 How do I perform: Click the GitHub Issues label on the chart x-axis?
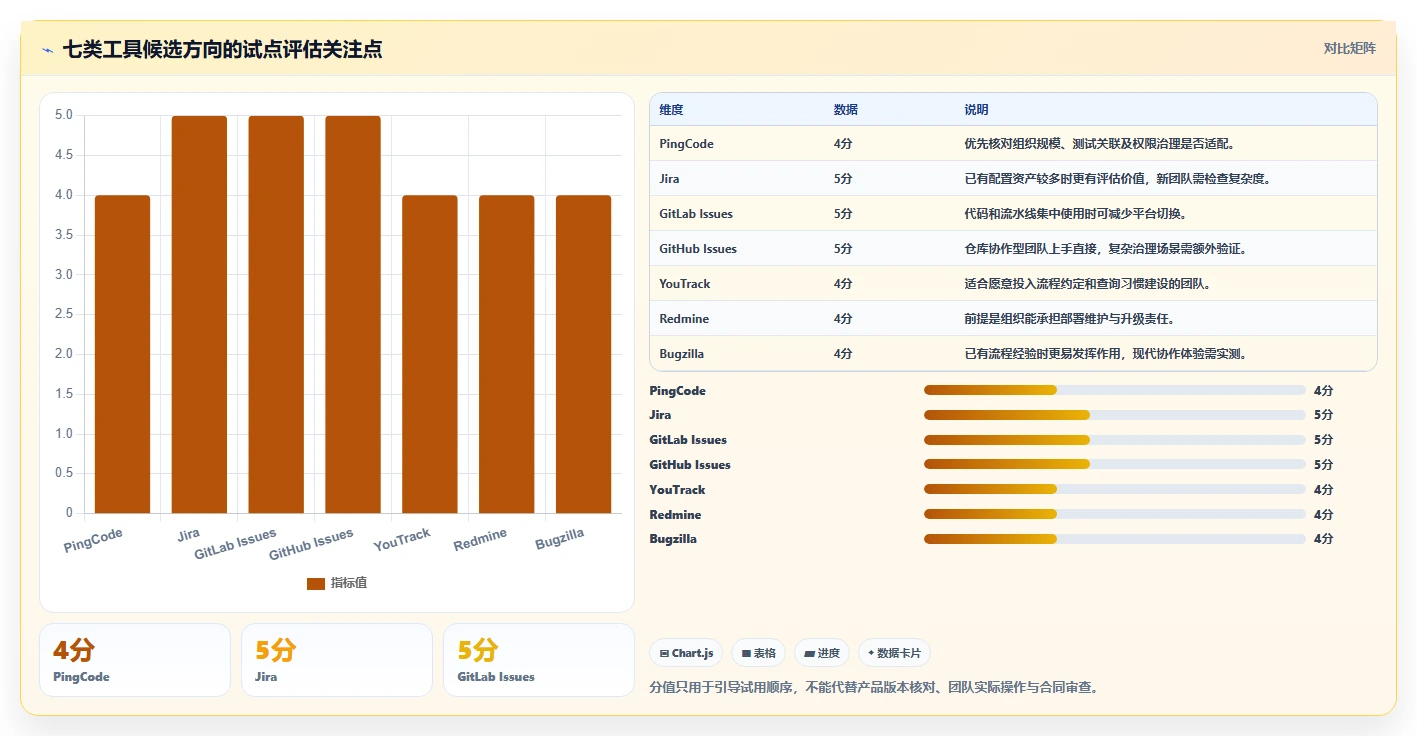311,544
